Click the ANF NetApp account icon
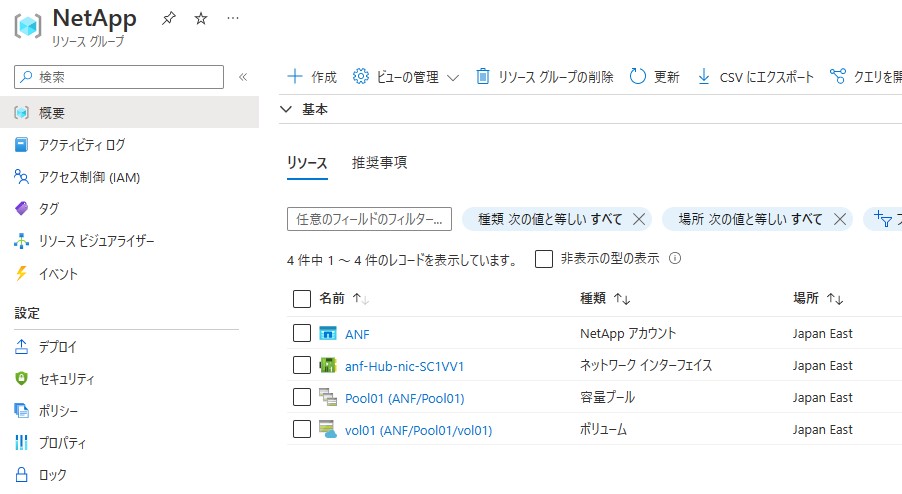The height and width of the screenshot is (494, 902). [x=328, y=333]
